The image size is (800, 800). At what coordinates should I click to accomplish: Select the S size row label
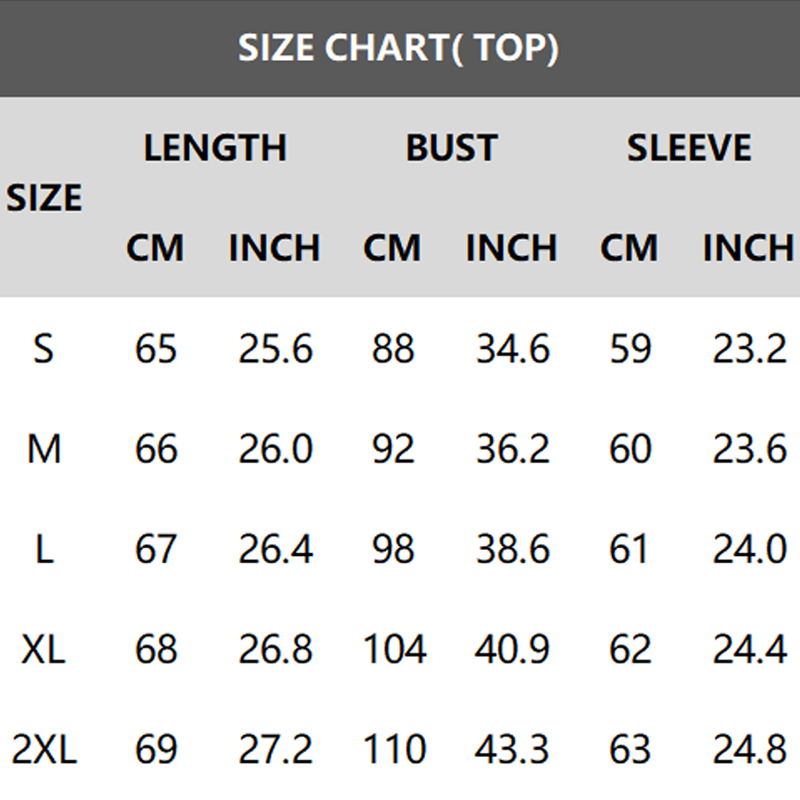[43, 349]
